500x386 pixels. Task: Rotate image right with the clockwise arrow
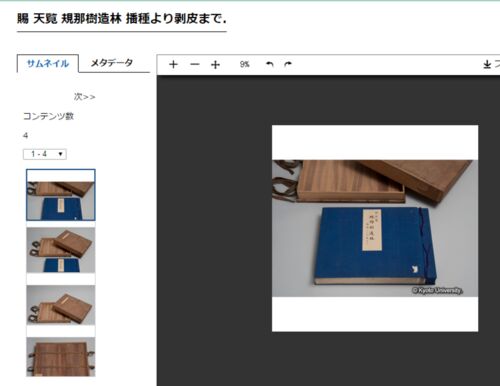288,64
